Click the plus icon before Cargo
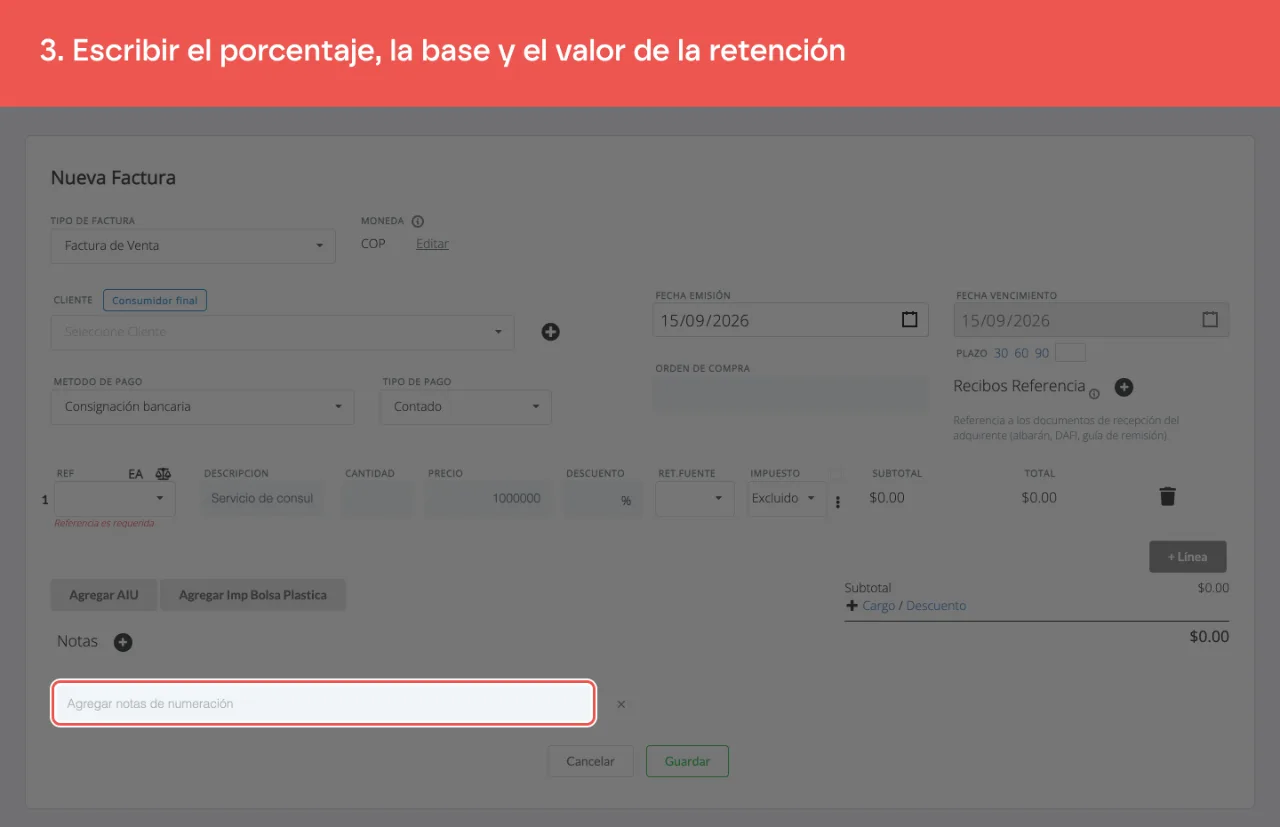1280x827 pixels. [x=852, y=606]
